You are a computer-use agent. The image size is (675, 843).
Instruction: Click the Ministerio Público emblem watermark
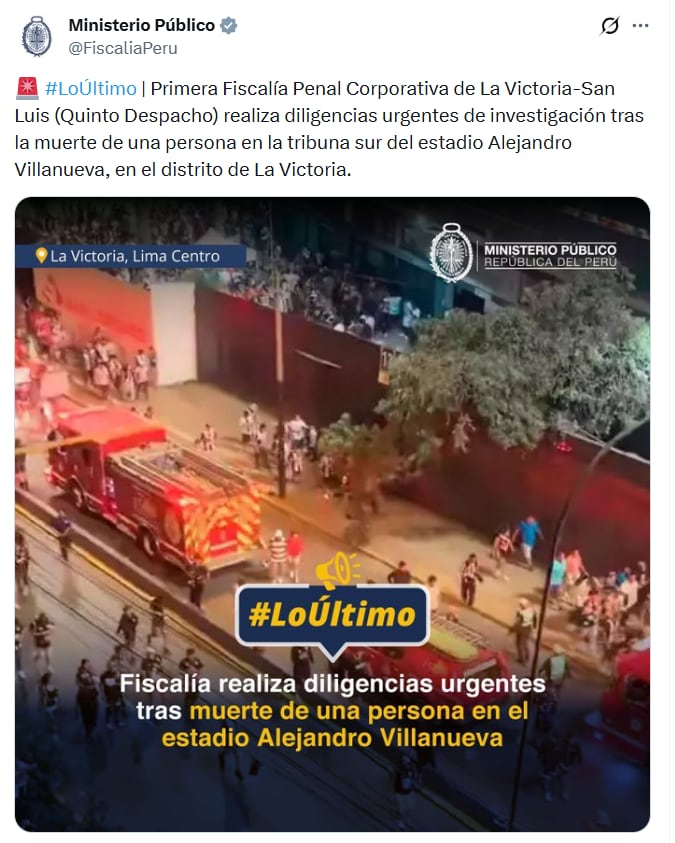(x=451, y=253)
